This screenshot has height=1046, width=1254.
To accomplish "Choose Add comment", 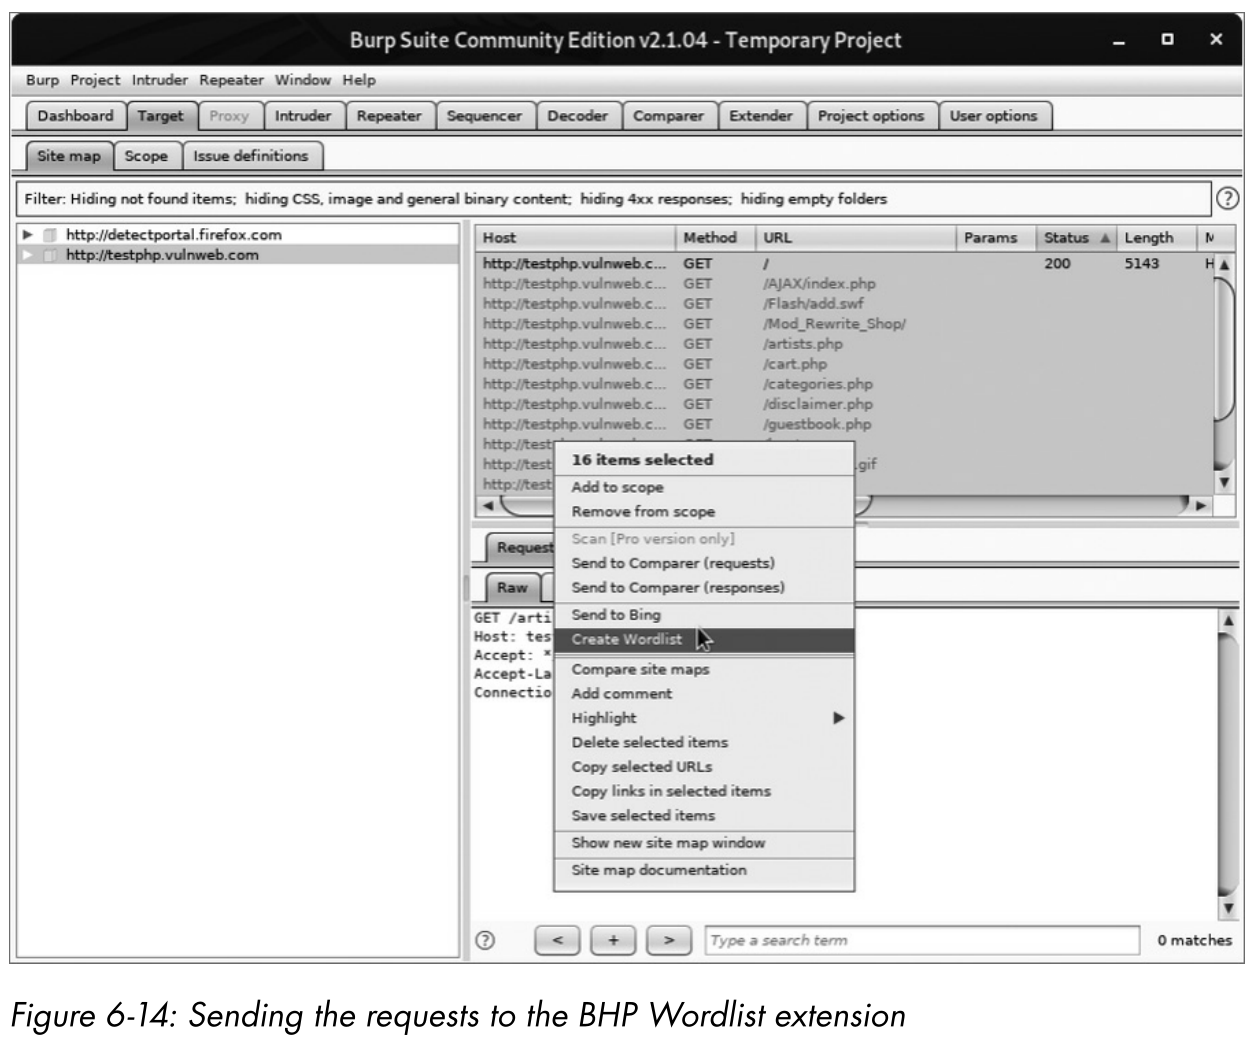I will [x=704, y=693].
